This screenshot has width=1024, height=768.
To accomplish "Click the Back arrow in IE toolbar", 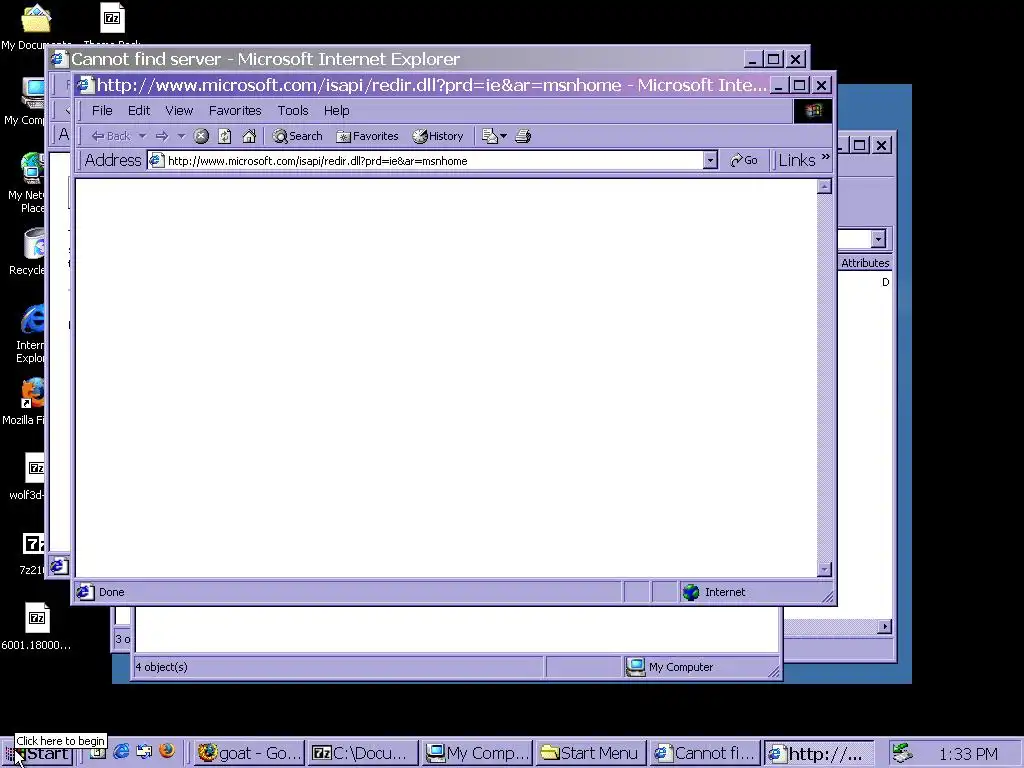I will [111, 136].
